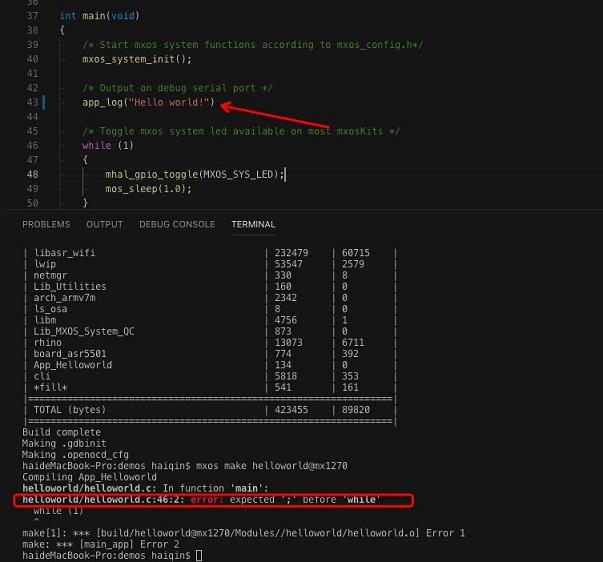Click the board_asr5501 row in terminal
The height and width of the screenshot is (562, 603).
click(x=210, y=354)
